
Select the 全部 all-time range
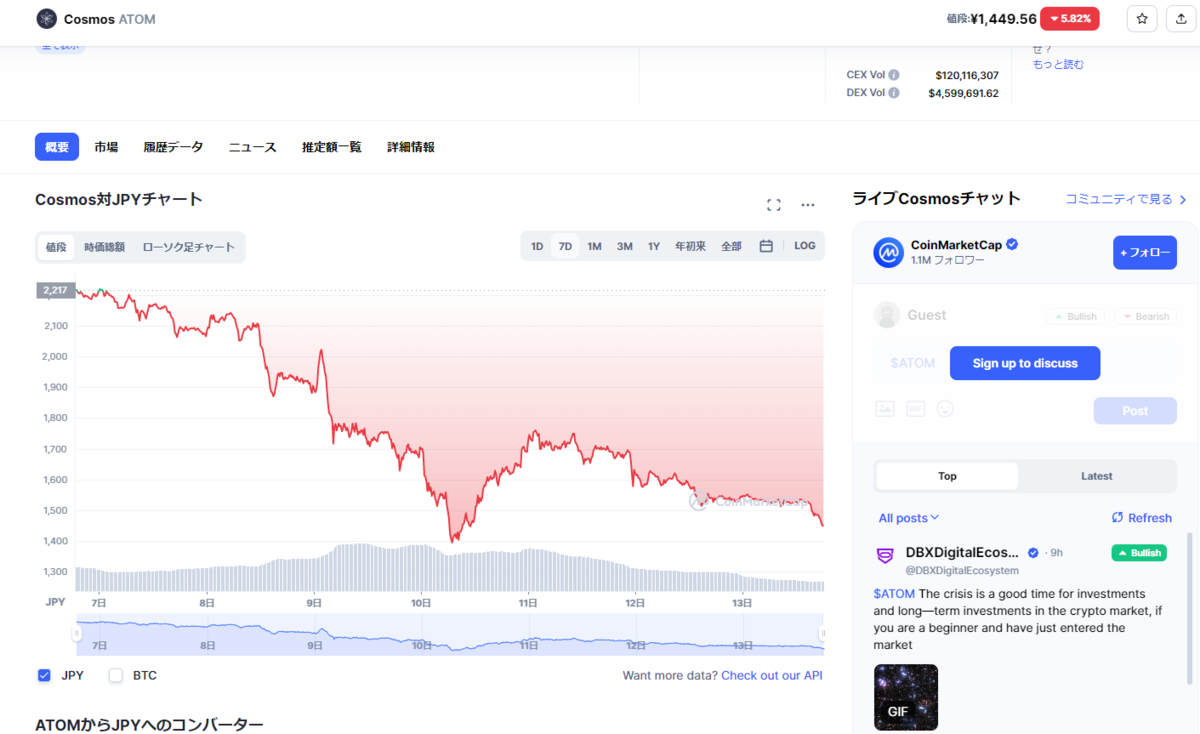(x=731, y=246)
